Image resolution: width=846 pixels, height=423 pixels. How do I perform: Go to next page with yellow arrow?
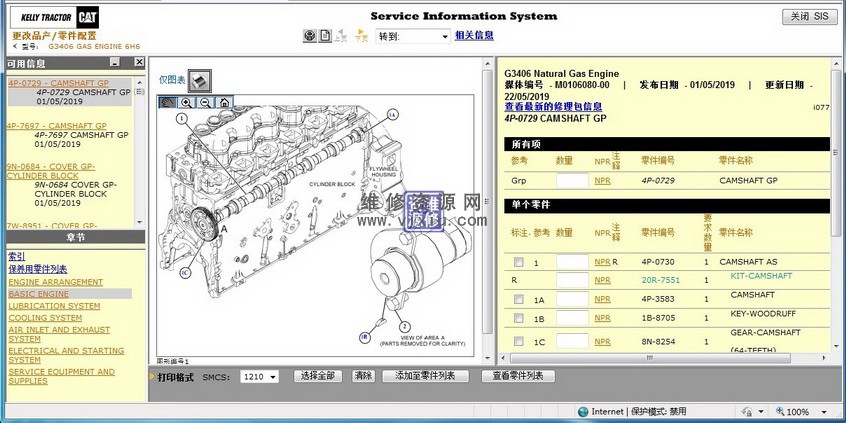click(x=362, y=36)
